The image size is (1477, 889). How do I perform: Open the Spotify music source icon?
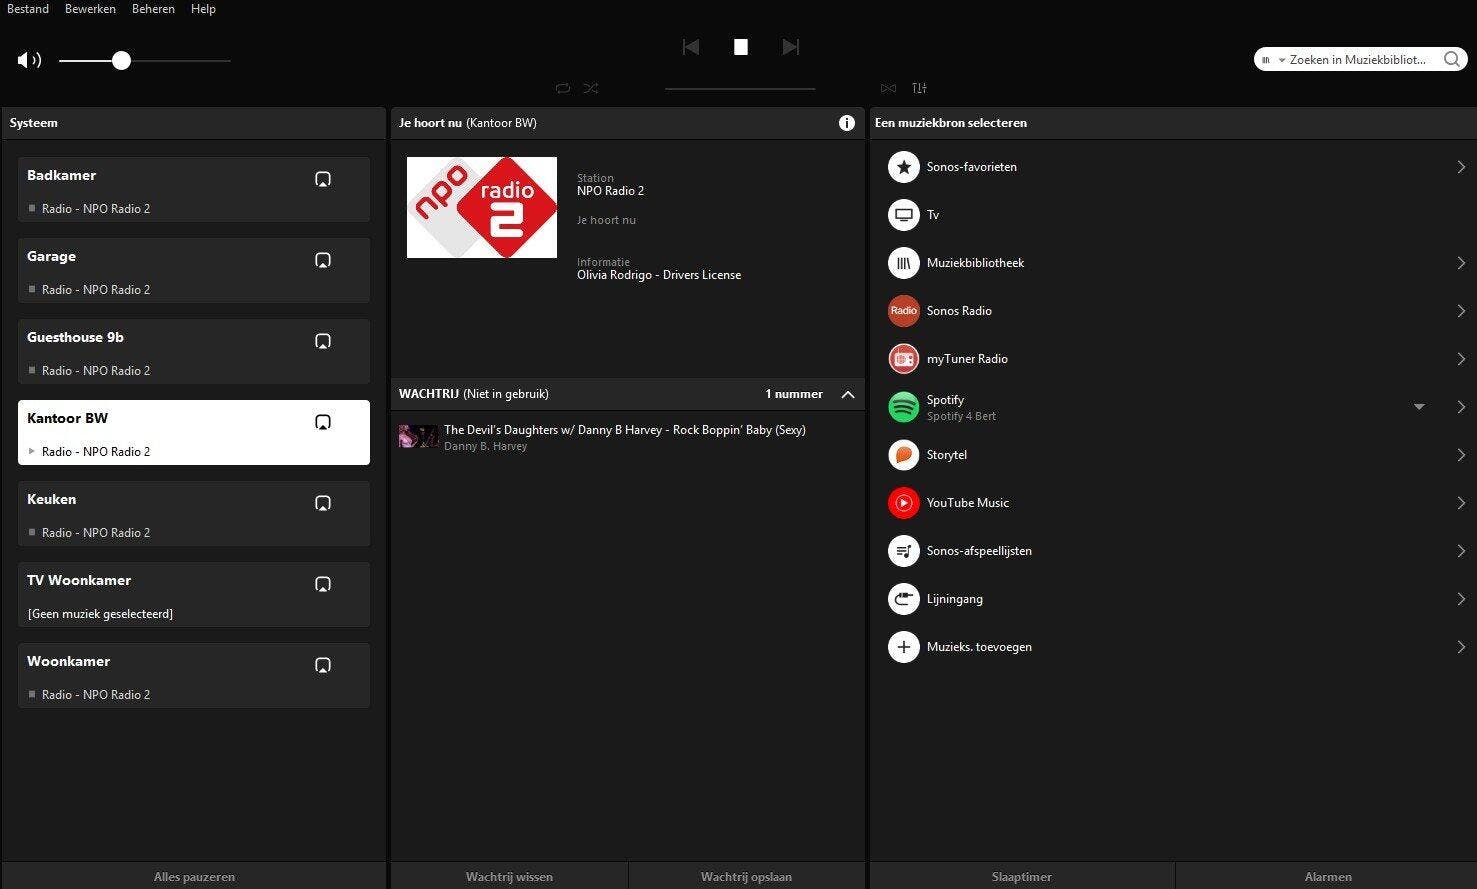tap(903, 407)
